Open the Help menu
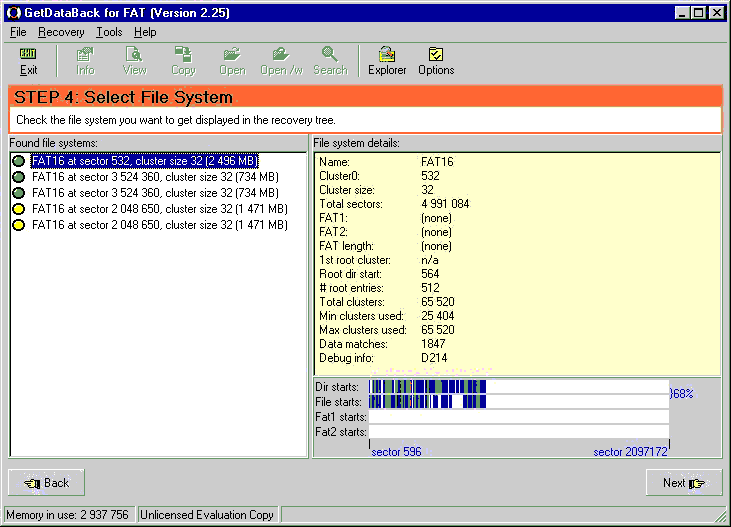 tap(145, 32)
